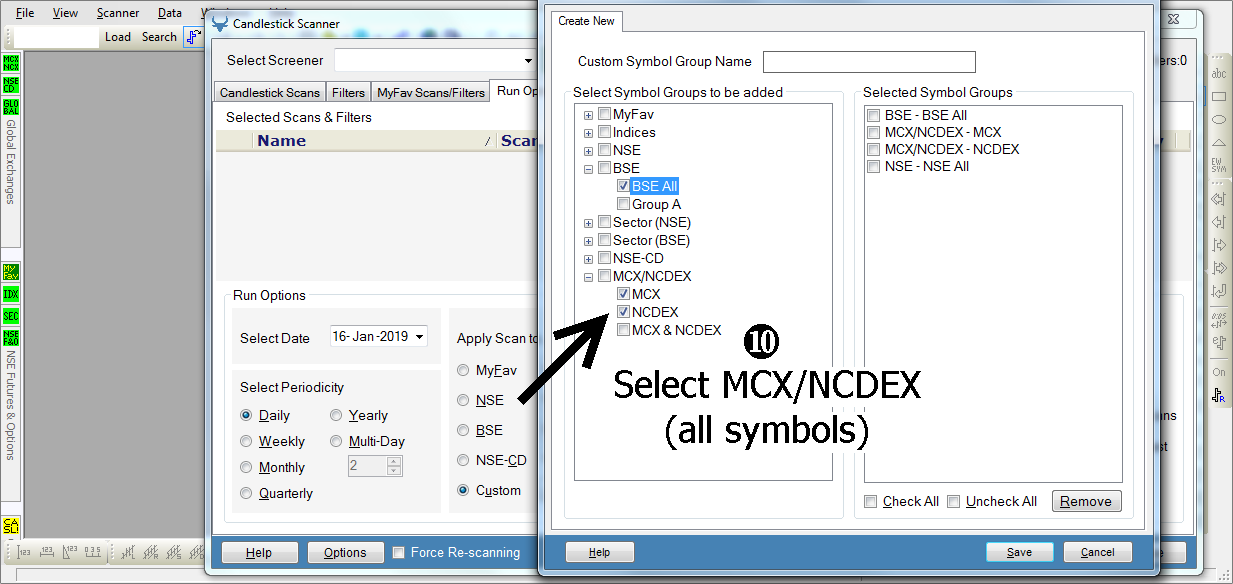Open the File menu
The width and height of the screenshot is (1233, 584).
(25, 13)
